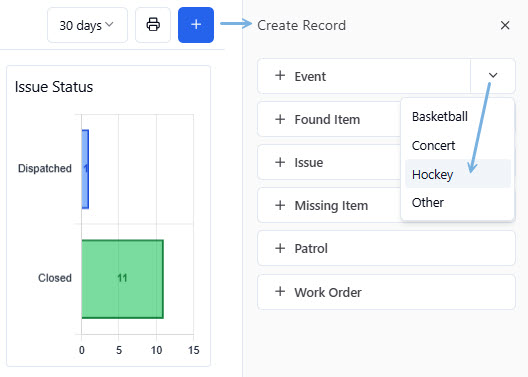Click the Event record button label
Image resolution: width=528 pixels, height=377 pixels.
(310, 76)
